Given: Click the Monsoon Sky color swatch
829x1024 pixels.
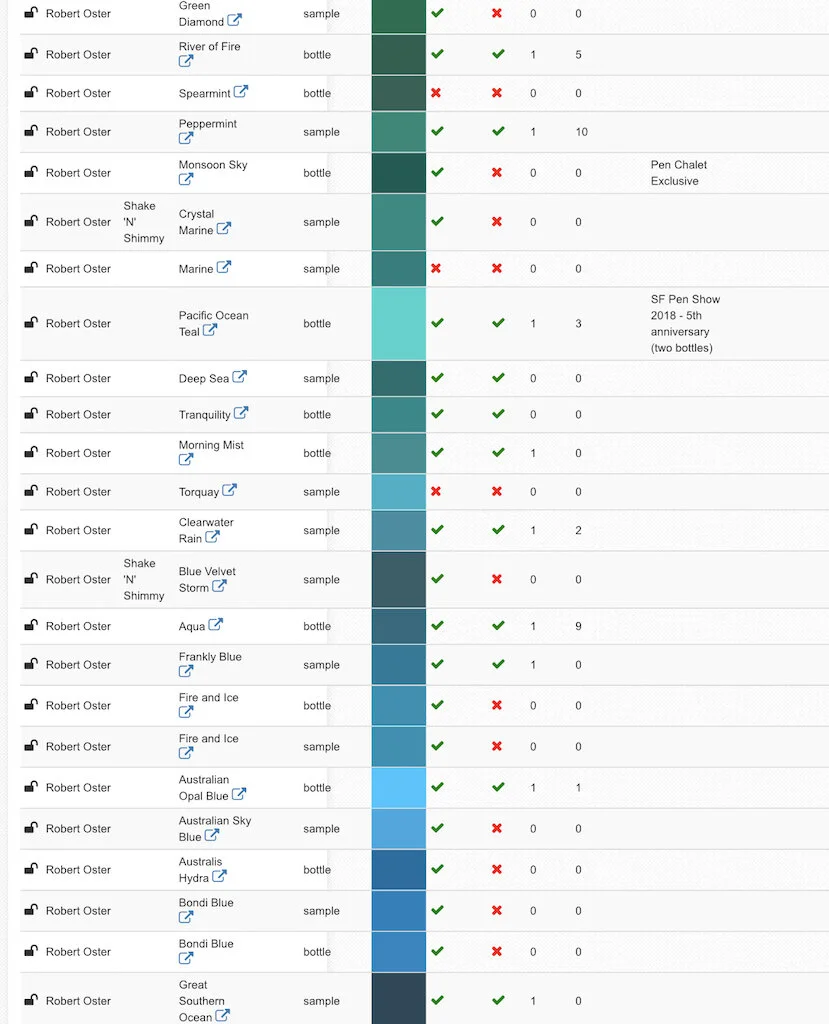Looking at the screenshot, I should coord(398,173).
